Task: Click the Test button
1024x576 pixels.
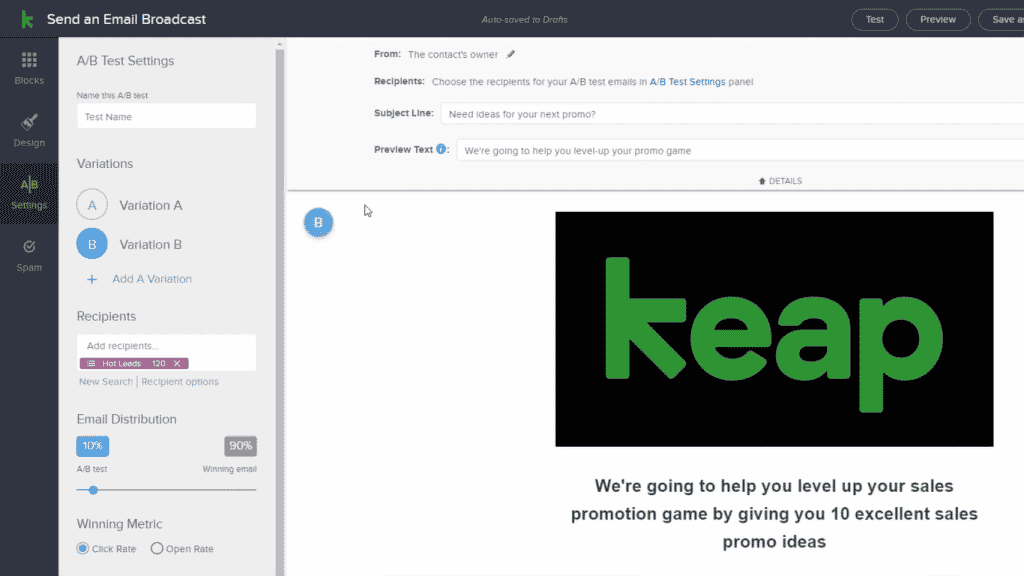Action: click(875, 19)
